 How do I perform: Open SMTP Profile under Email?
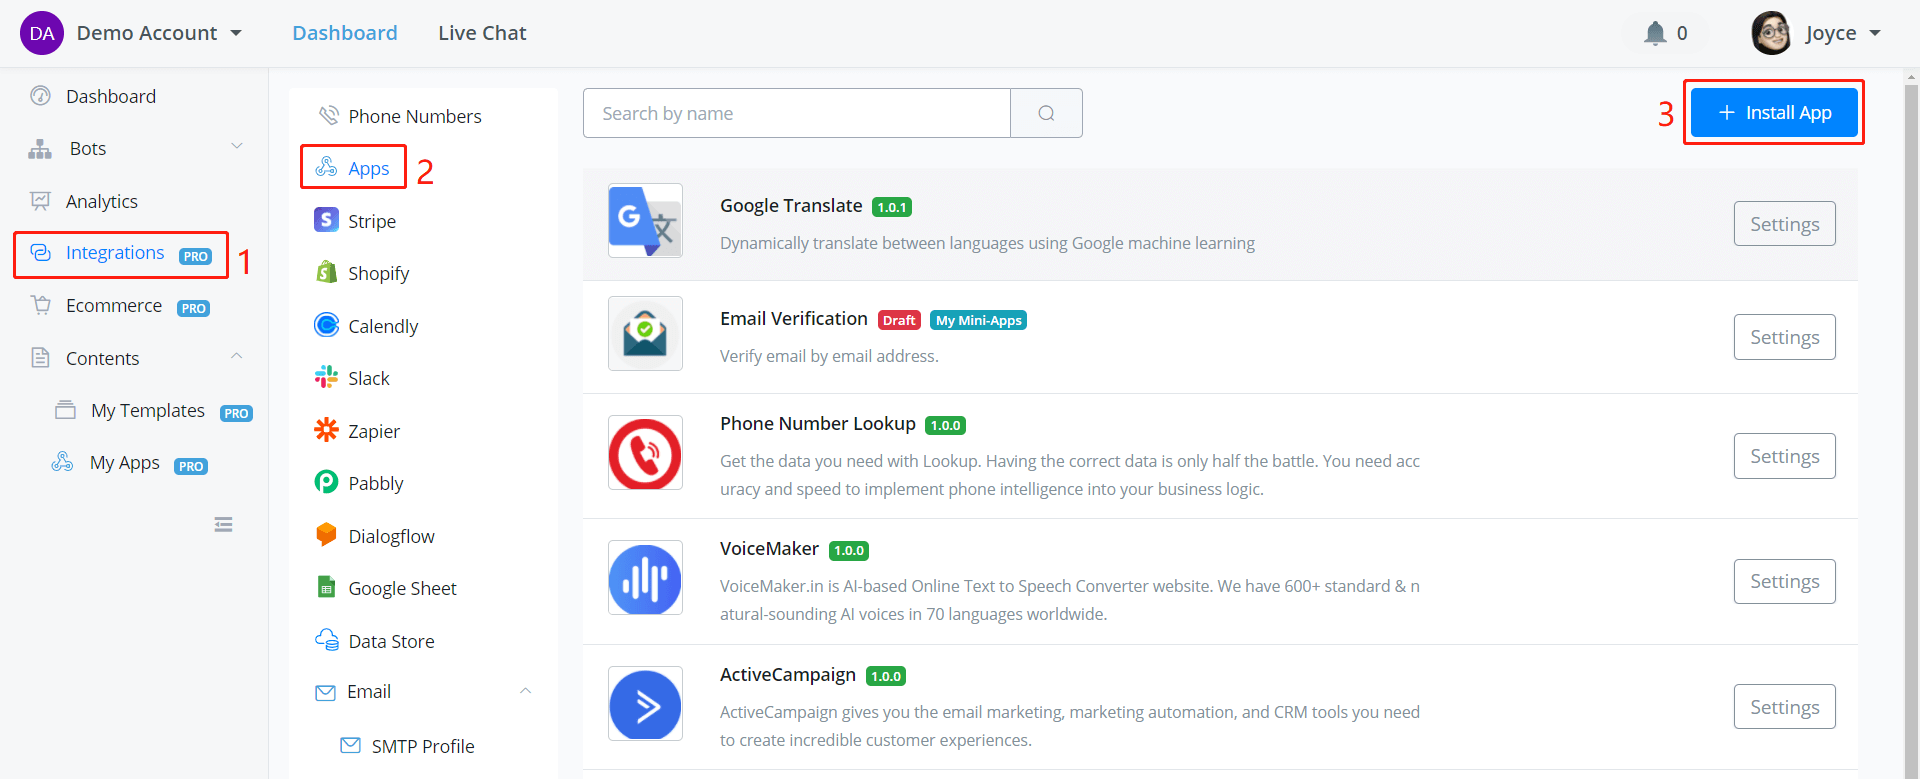(x=423, y=746)
